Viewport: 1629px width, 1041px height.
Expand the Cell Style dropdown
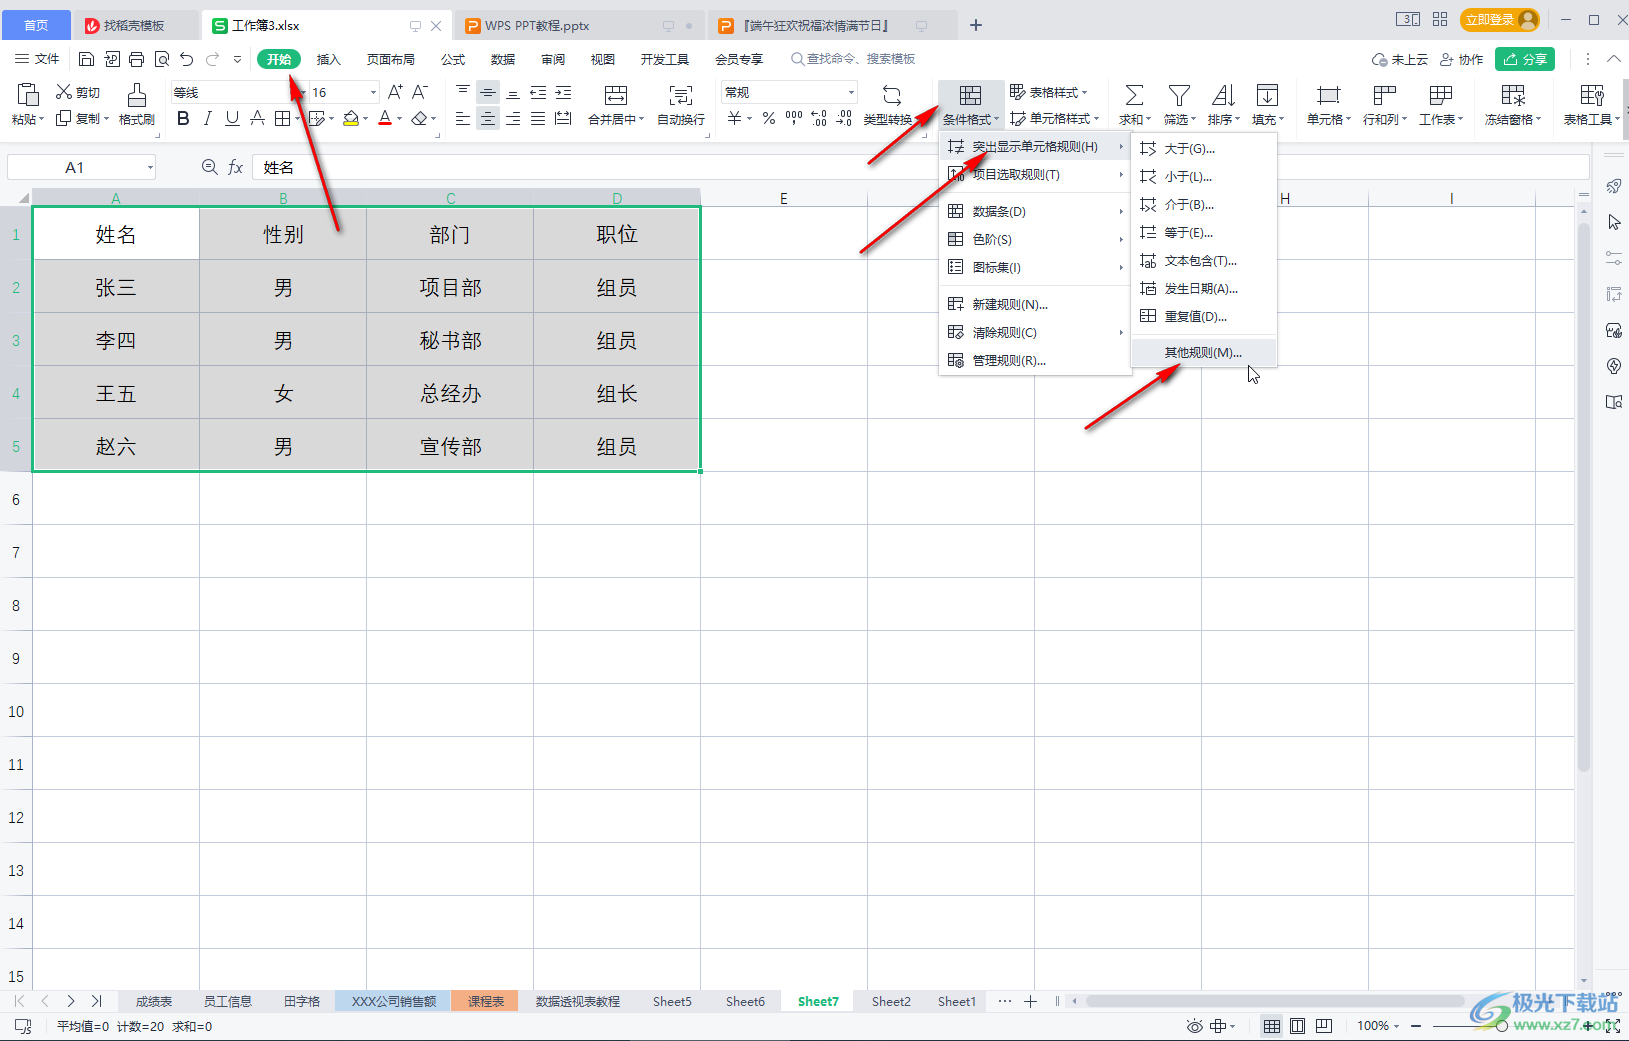coord(1096,119)
